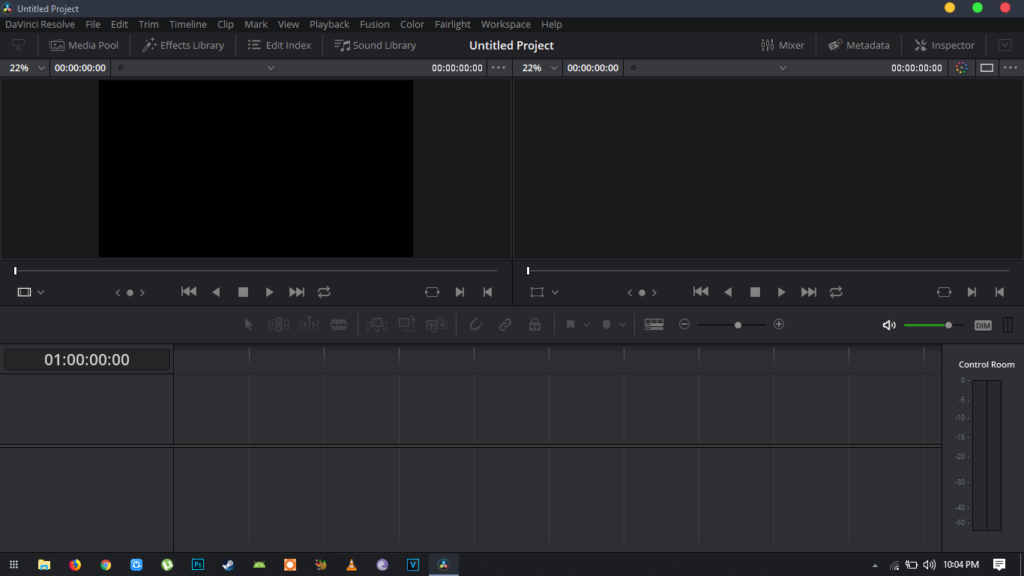The image size is (1024, 576).
Task: Click the timeline zoom-out minus icon
Action: coord(684,325)
